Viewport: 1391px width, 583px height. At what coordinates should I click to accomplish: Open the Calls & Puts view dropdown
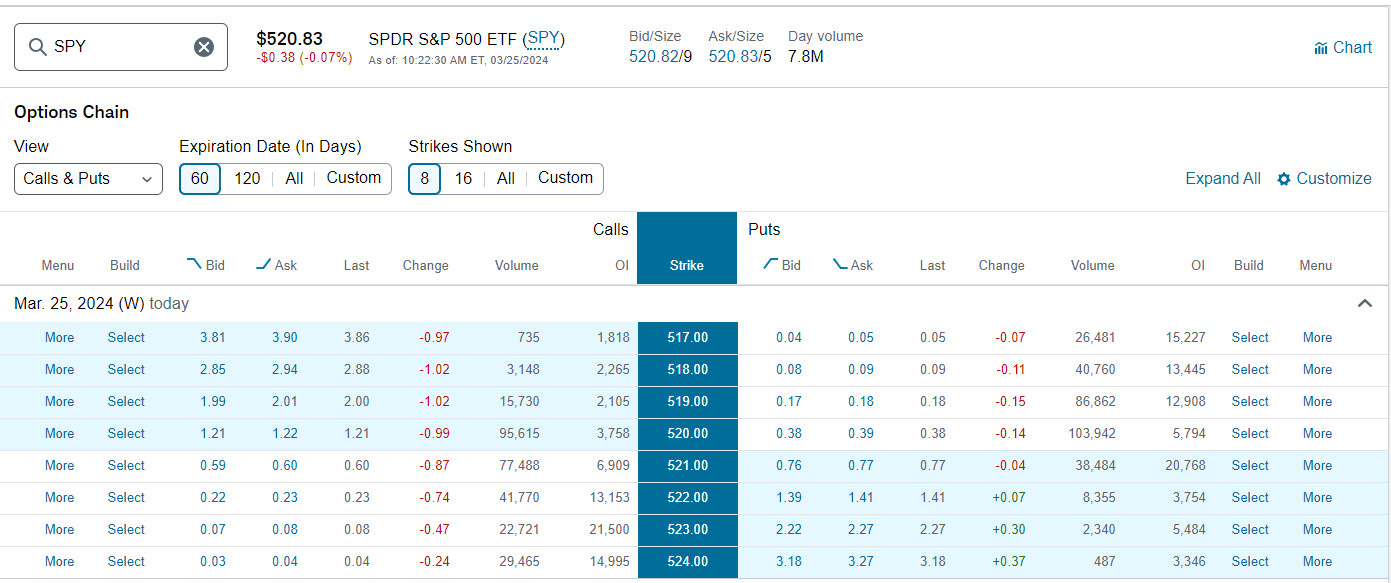88,178
